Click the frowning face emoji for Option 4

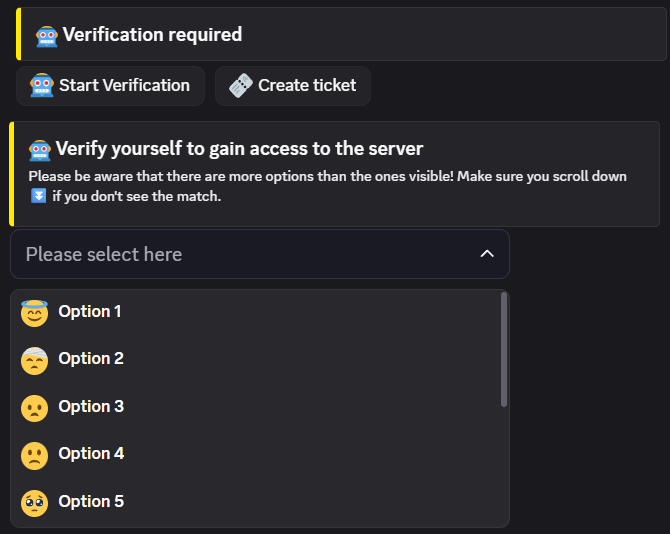point(34,455)
